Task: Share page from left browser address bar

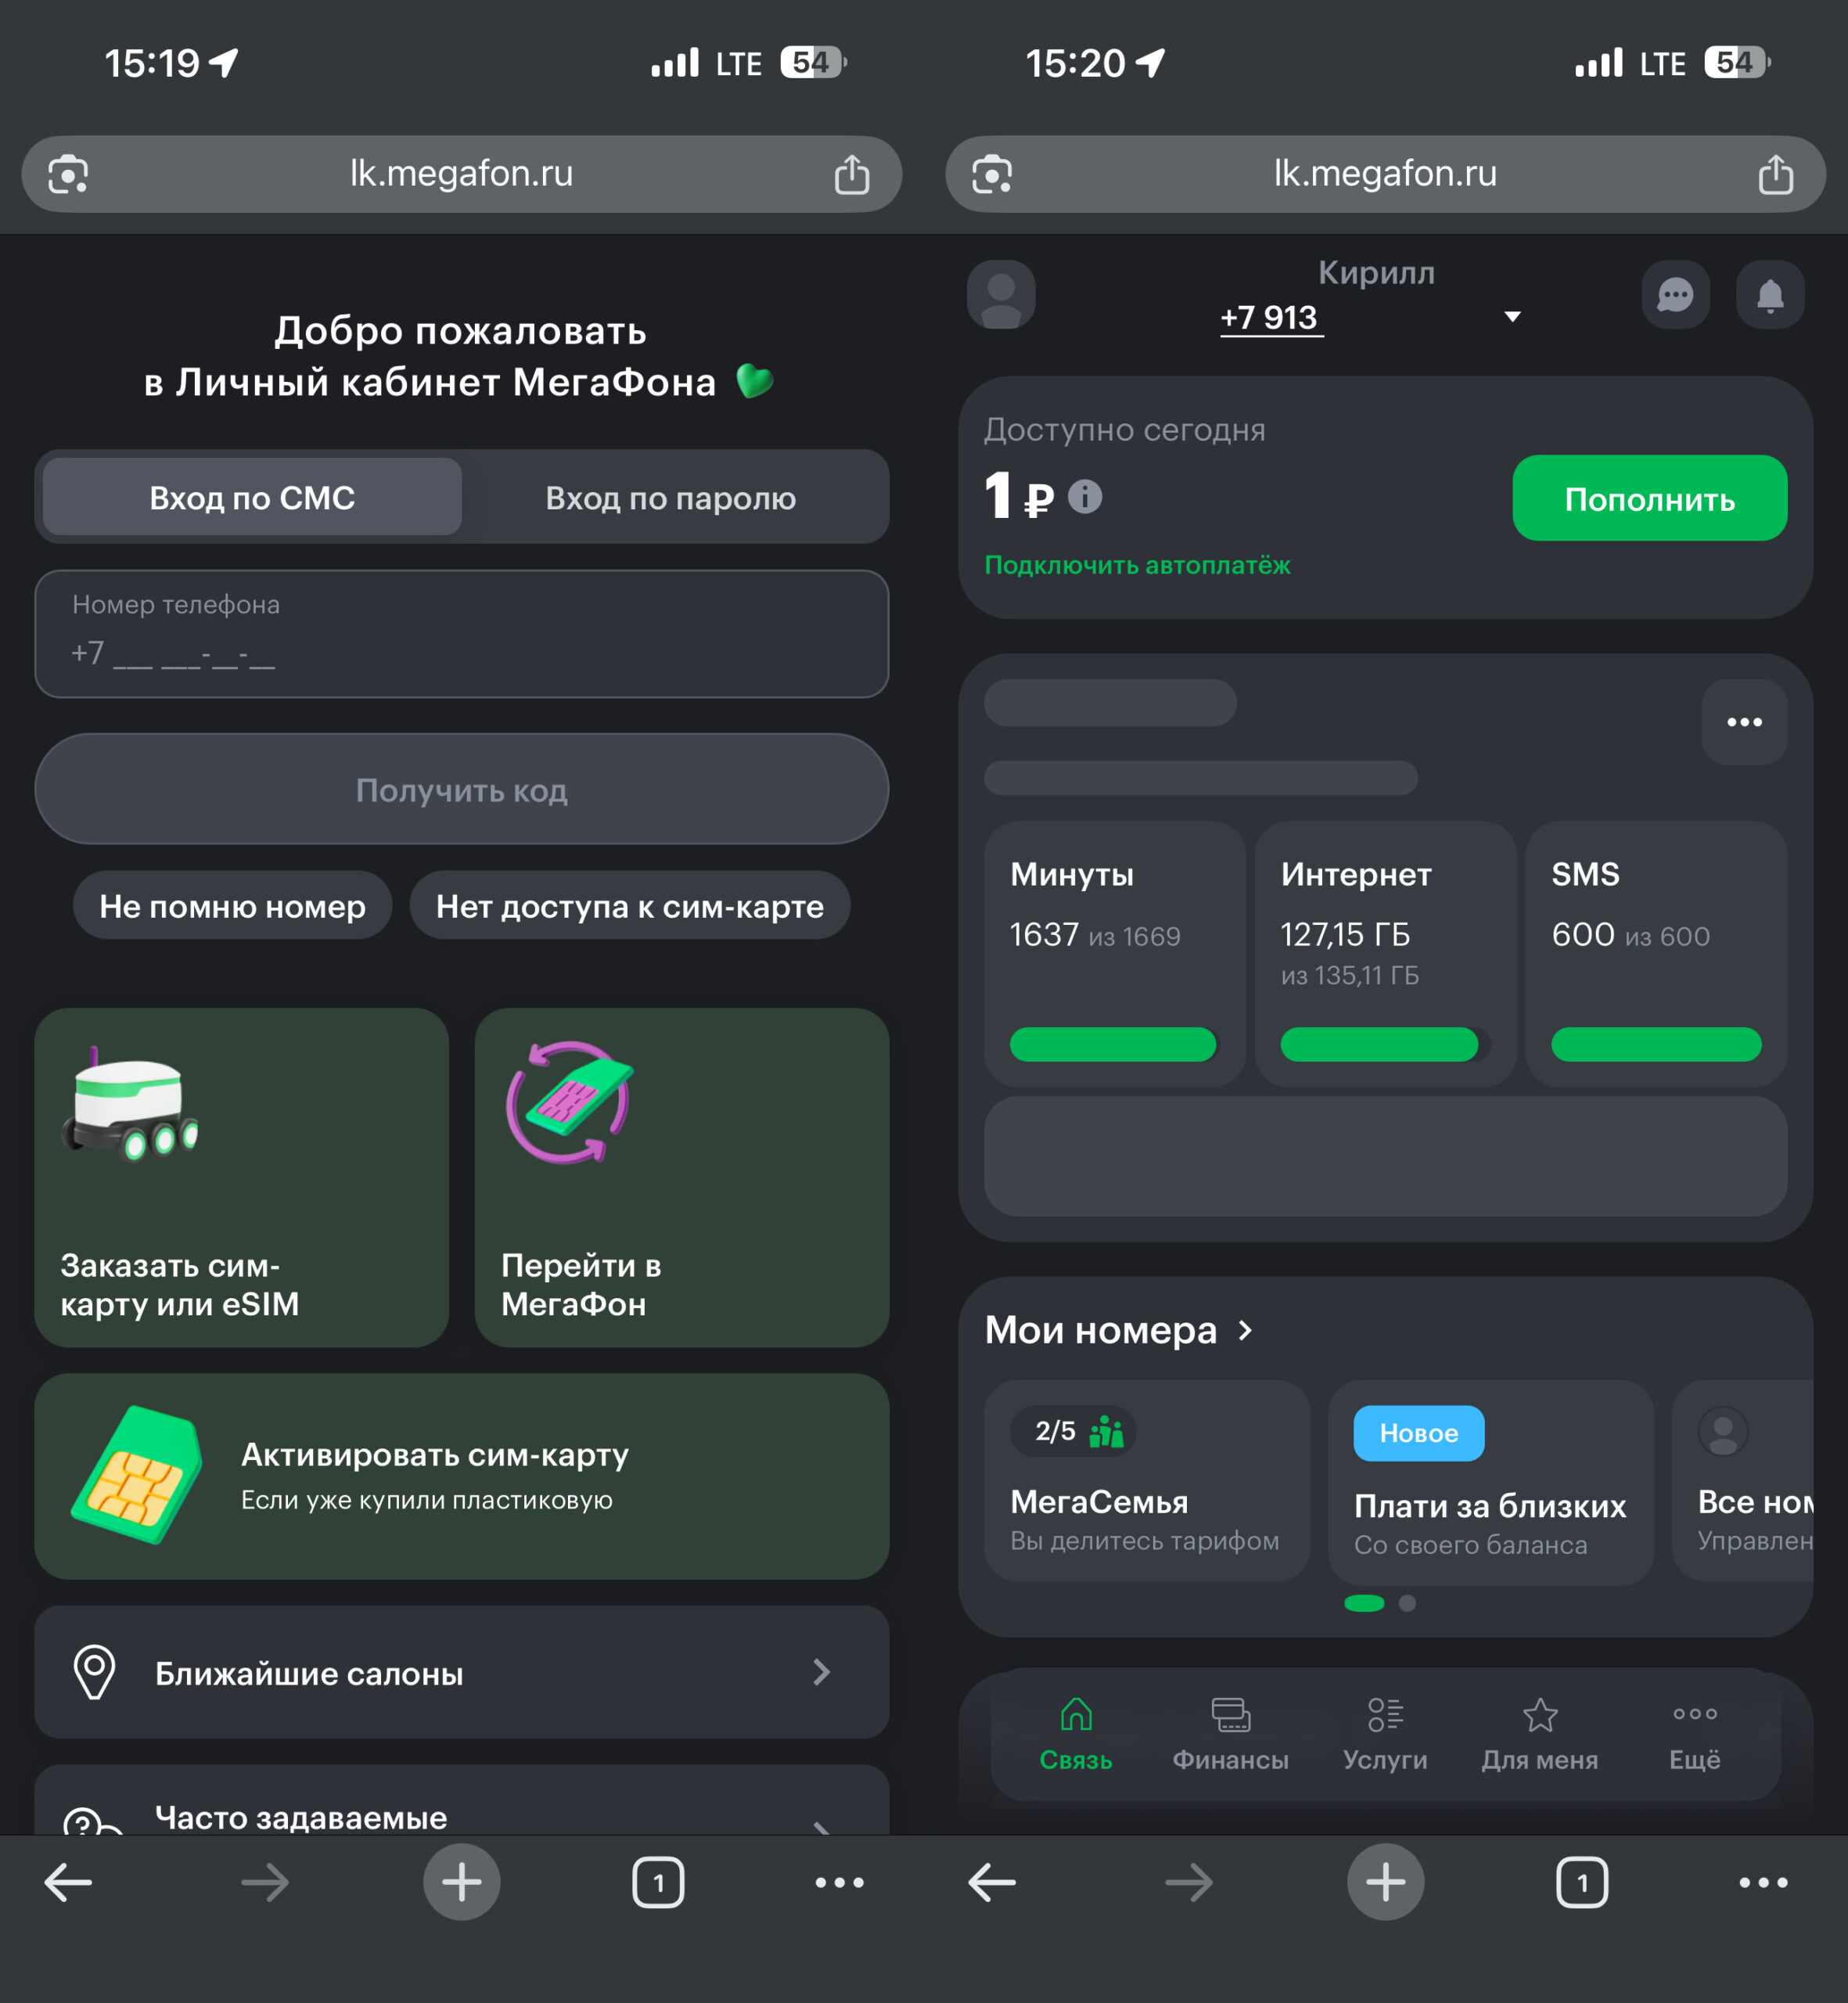Action: tap(852, 174)
